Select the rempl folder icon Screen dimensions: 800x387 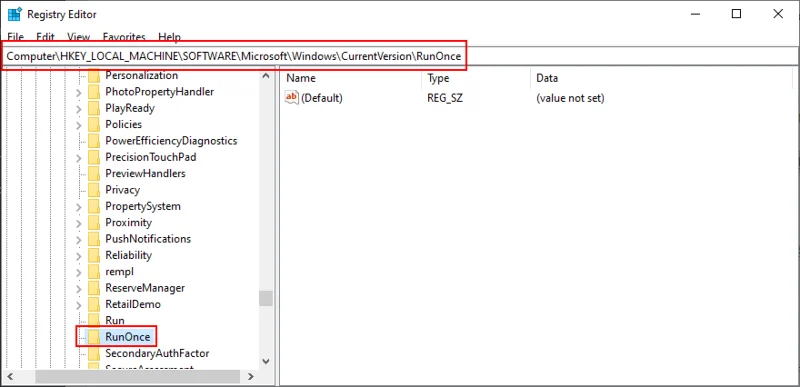pyautogui.click(x=94, y=271)
